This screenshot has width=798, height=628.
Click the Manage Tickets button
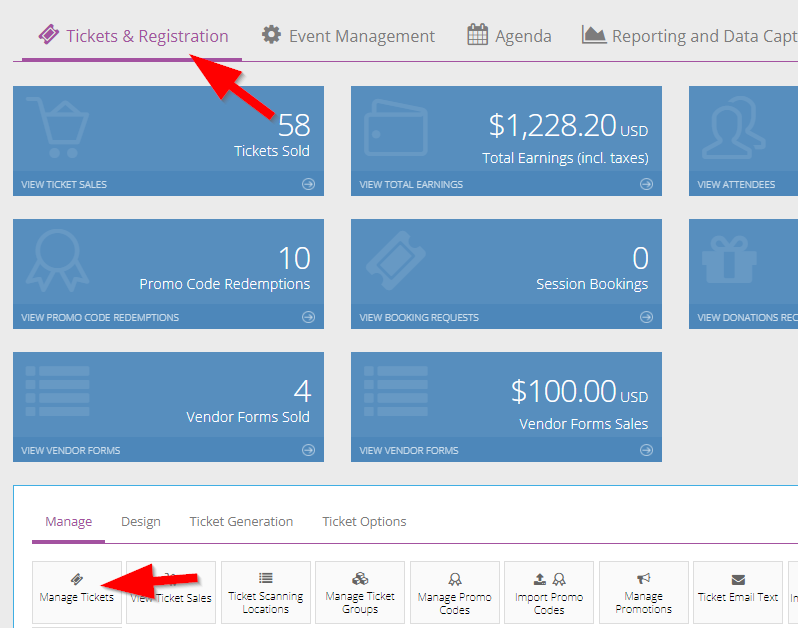(77, 592)
